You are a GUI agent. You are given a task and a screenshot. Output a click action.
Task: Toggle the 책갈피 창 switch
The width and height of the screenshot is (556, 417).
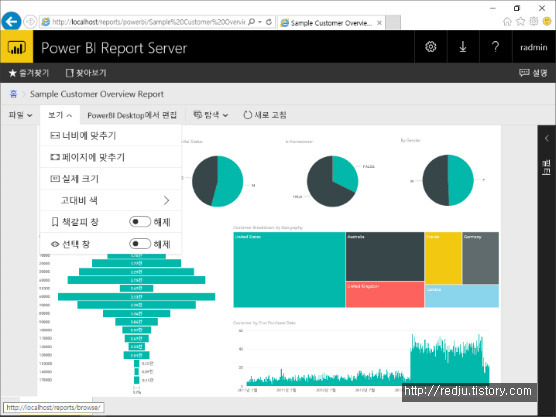140,222
